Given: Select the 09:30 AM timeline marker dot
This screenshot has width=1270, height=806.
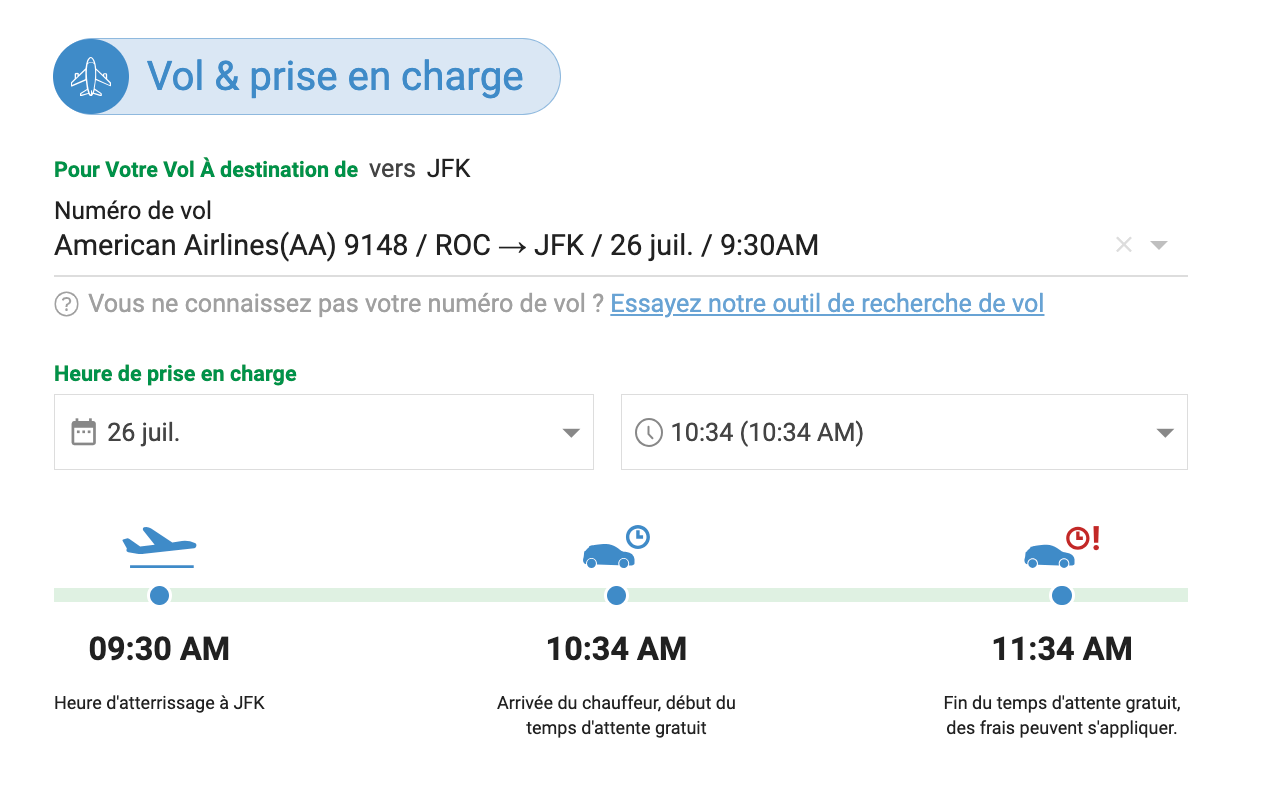Looking at the screenshot, I should click(x=159, y=596).
